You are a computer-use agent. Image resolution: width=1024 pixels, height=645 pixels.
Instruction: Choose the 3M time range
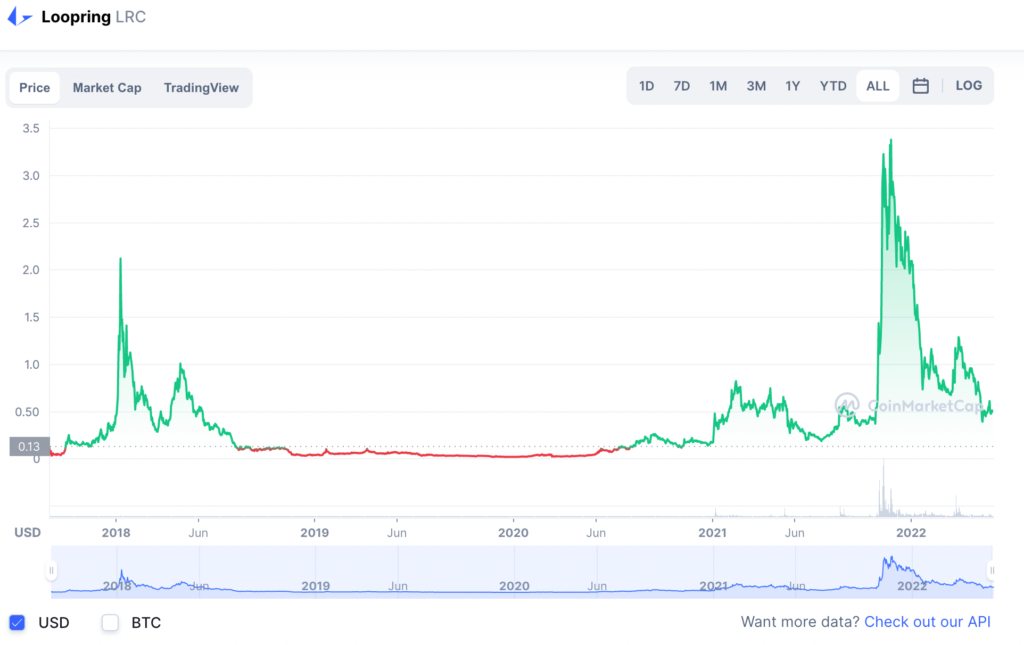click(x=756, y=86)
